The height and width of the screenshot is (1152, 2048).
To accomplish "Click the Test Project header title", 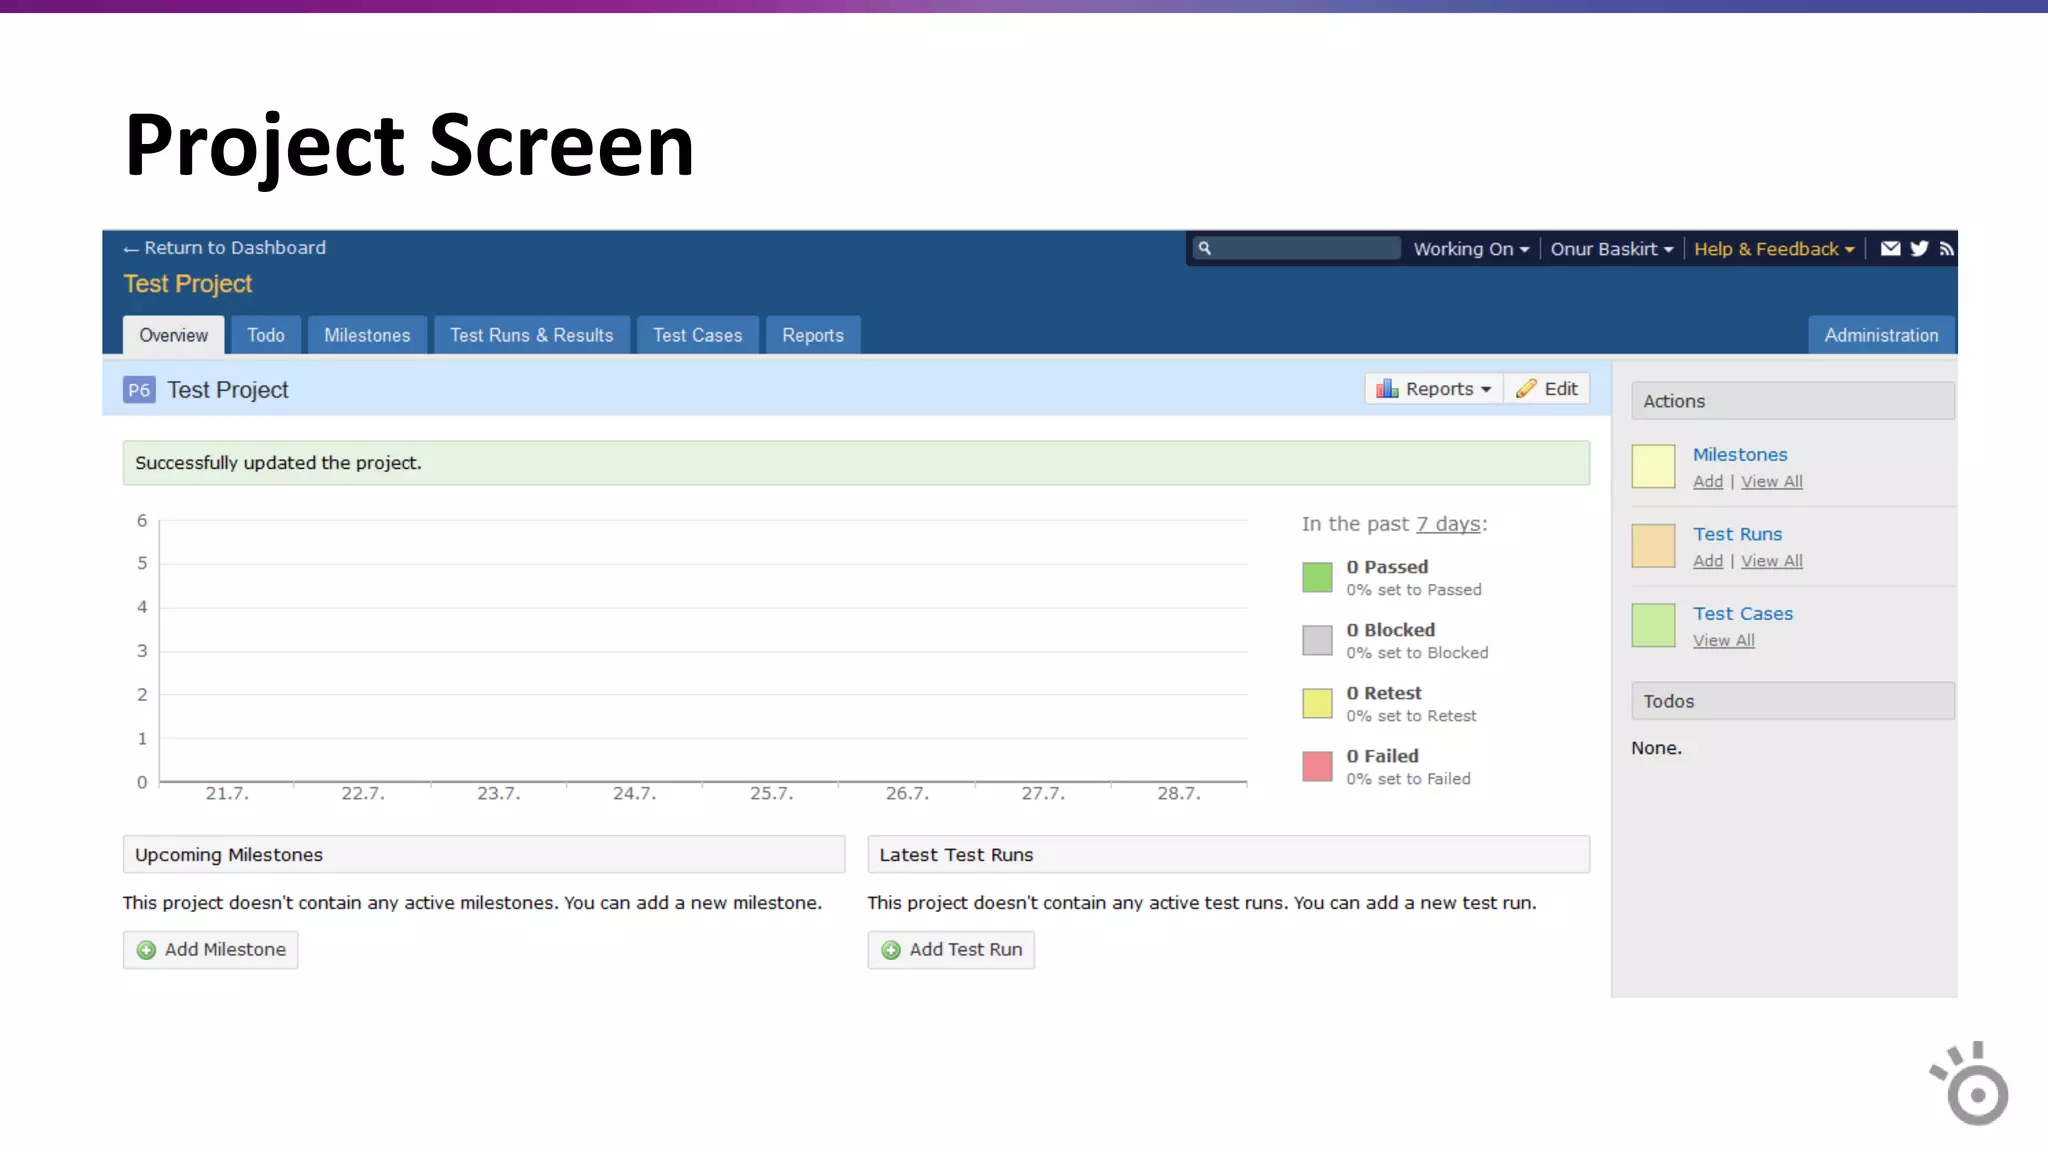I will [188, 284].
